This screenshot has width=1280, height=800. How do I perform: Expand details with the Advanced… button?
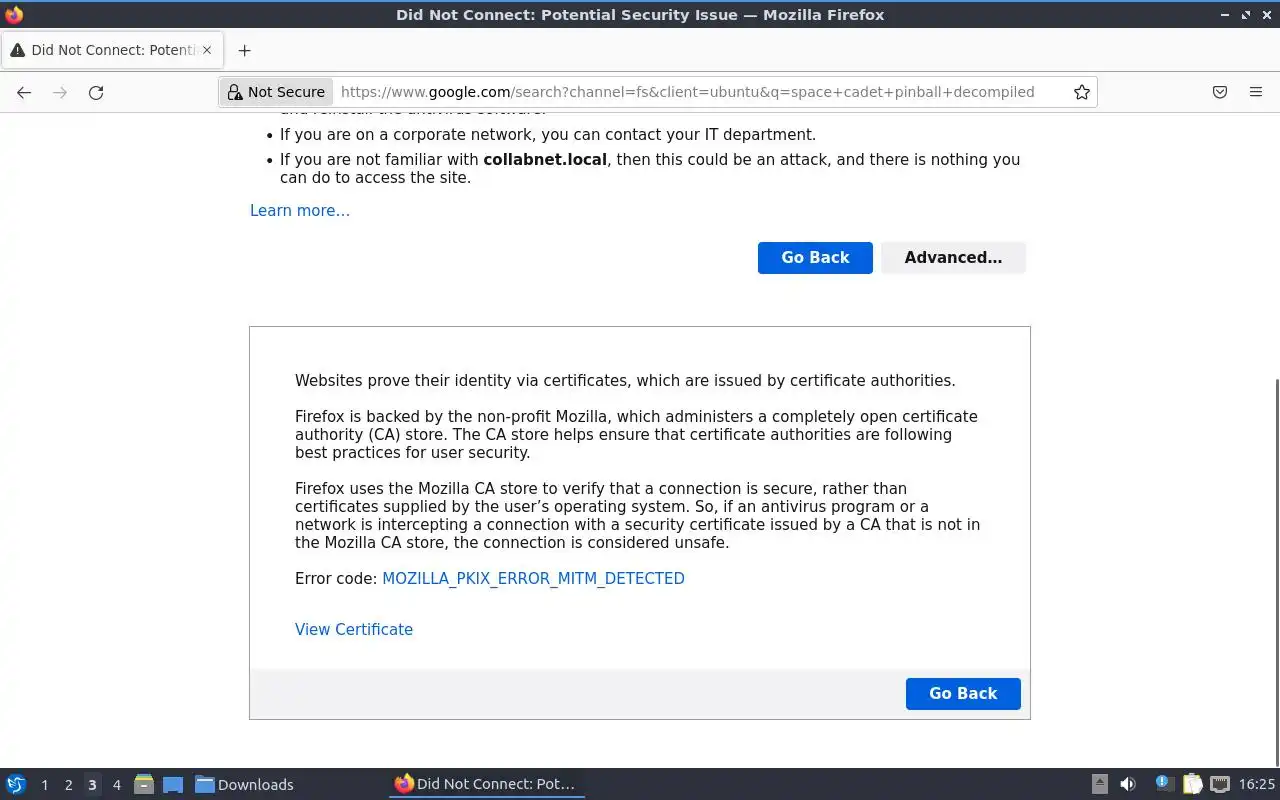coord(953,257)
